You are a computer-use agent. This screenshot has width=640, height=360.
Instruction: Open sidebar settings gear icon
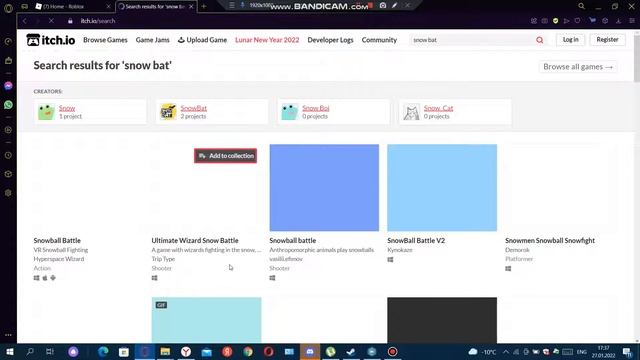click(8, 193)
